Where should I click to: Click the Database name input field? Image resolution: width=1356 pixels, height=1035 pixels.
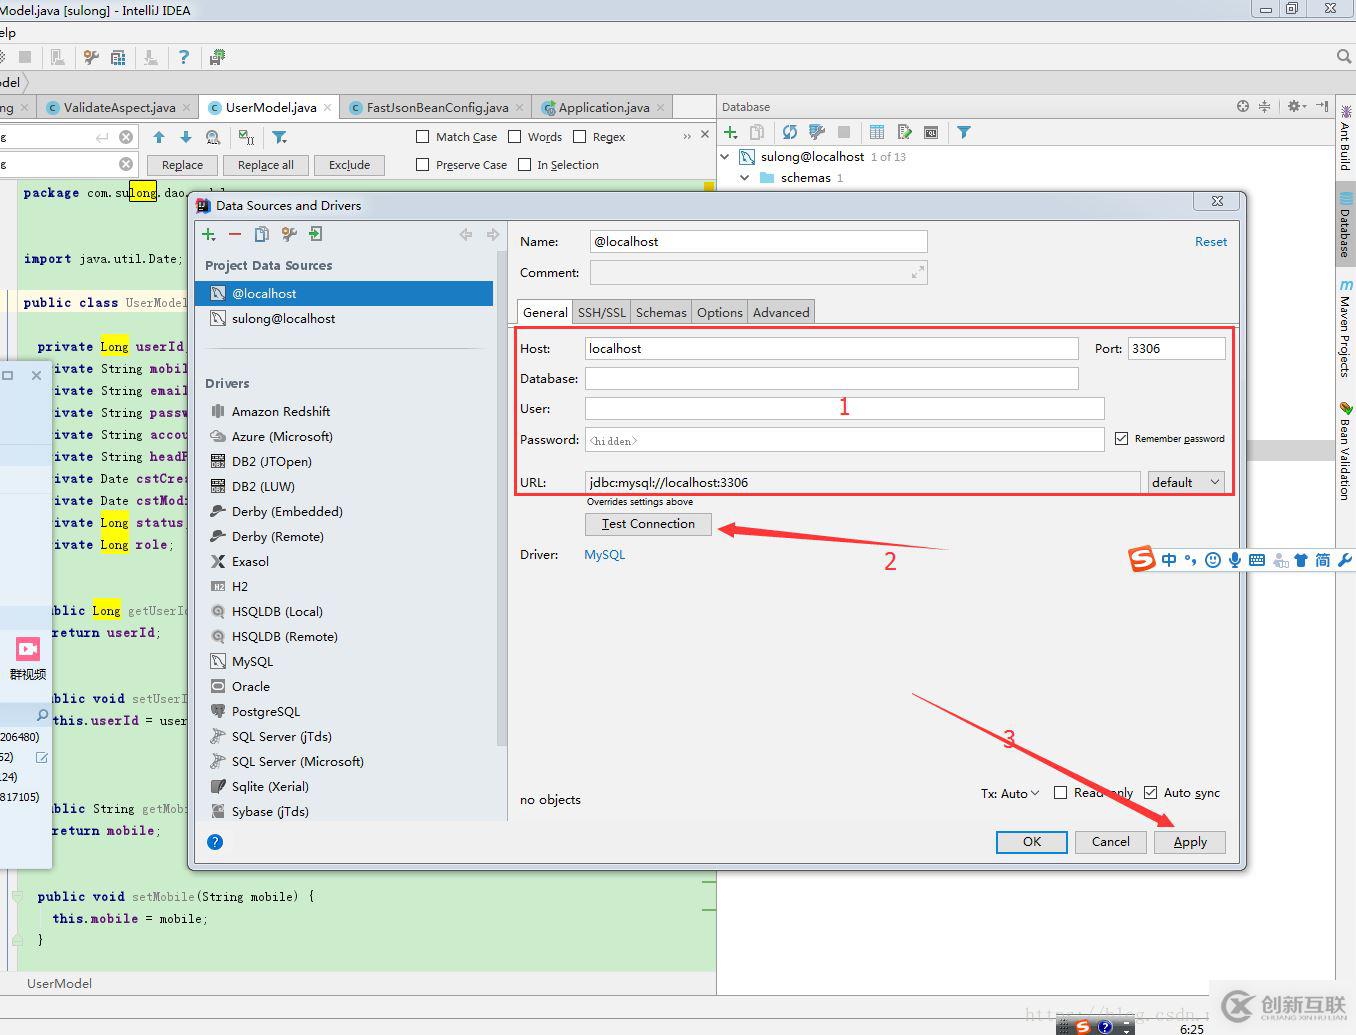coord(831,378)
